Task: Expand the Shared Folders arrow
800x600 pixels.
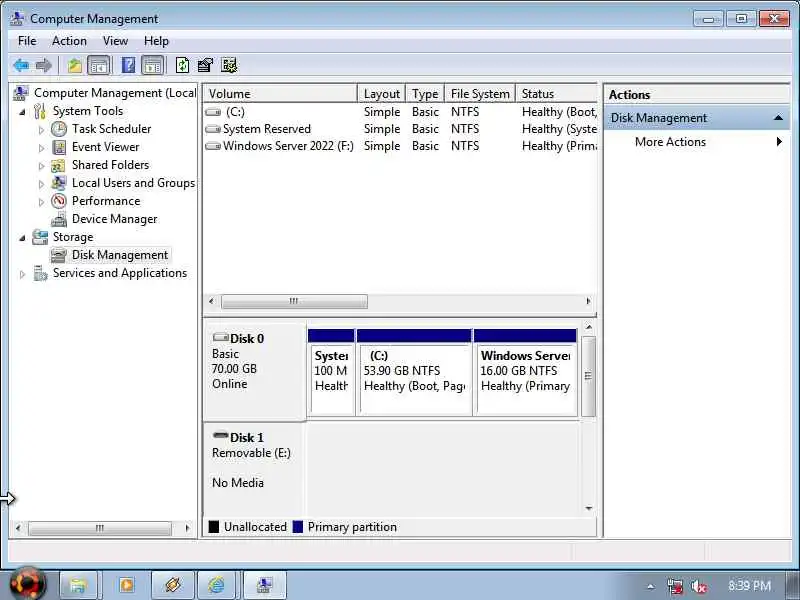Action: click(x=41, y=166)
